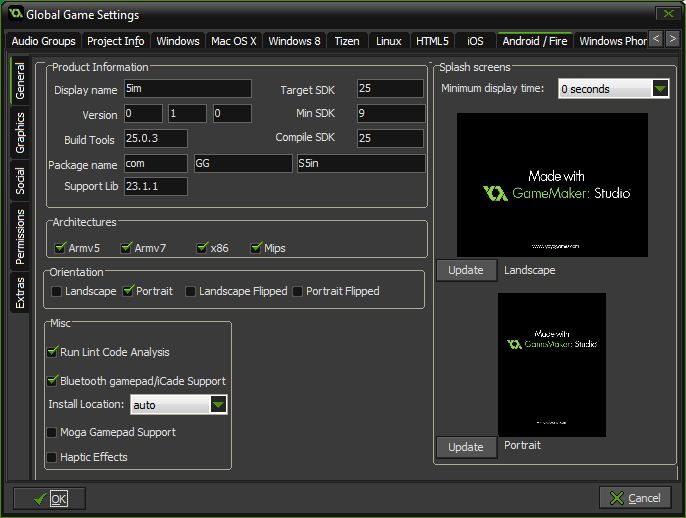Open the Permissions side tab
This screenshot has width=686, height=518.
(20, 237)
